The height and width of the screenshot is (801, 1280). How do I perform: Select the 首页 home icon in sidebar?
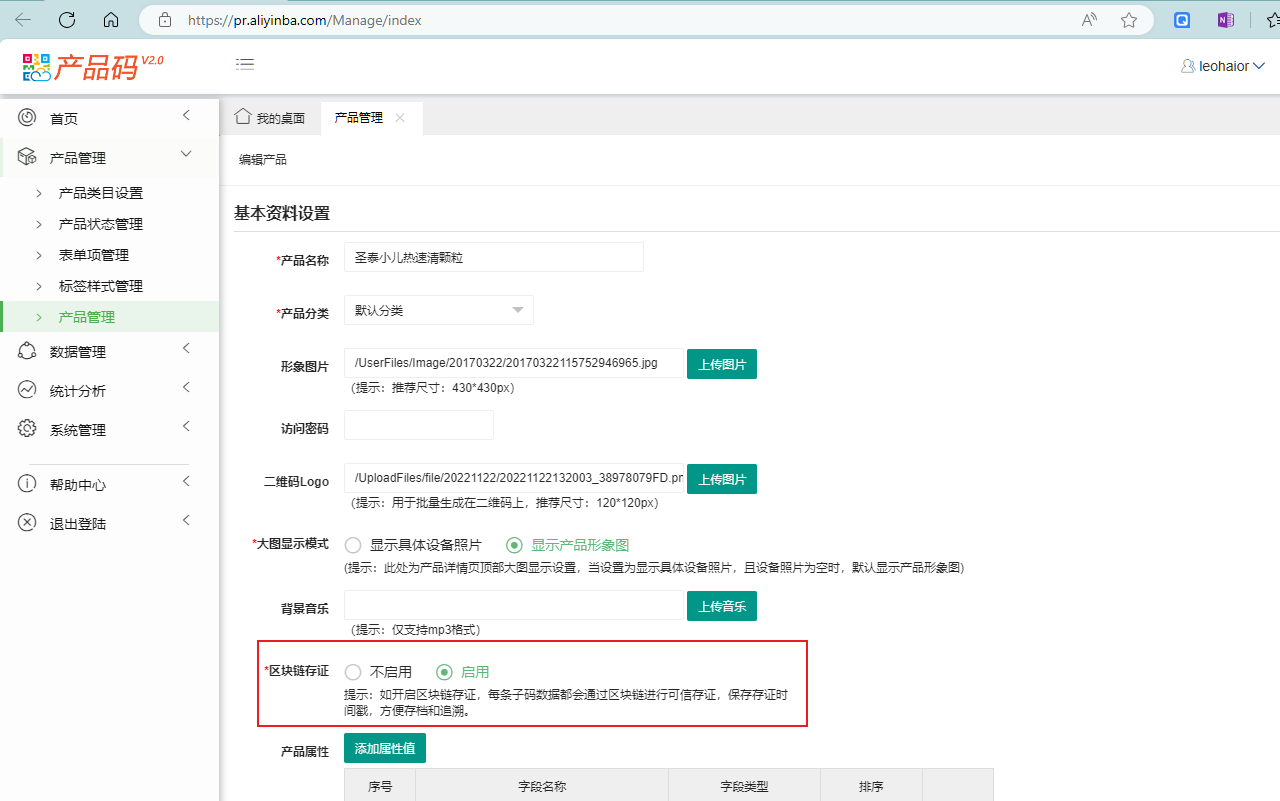tap(27, 117)
